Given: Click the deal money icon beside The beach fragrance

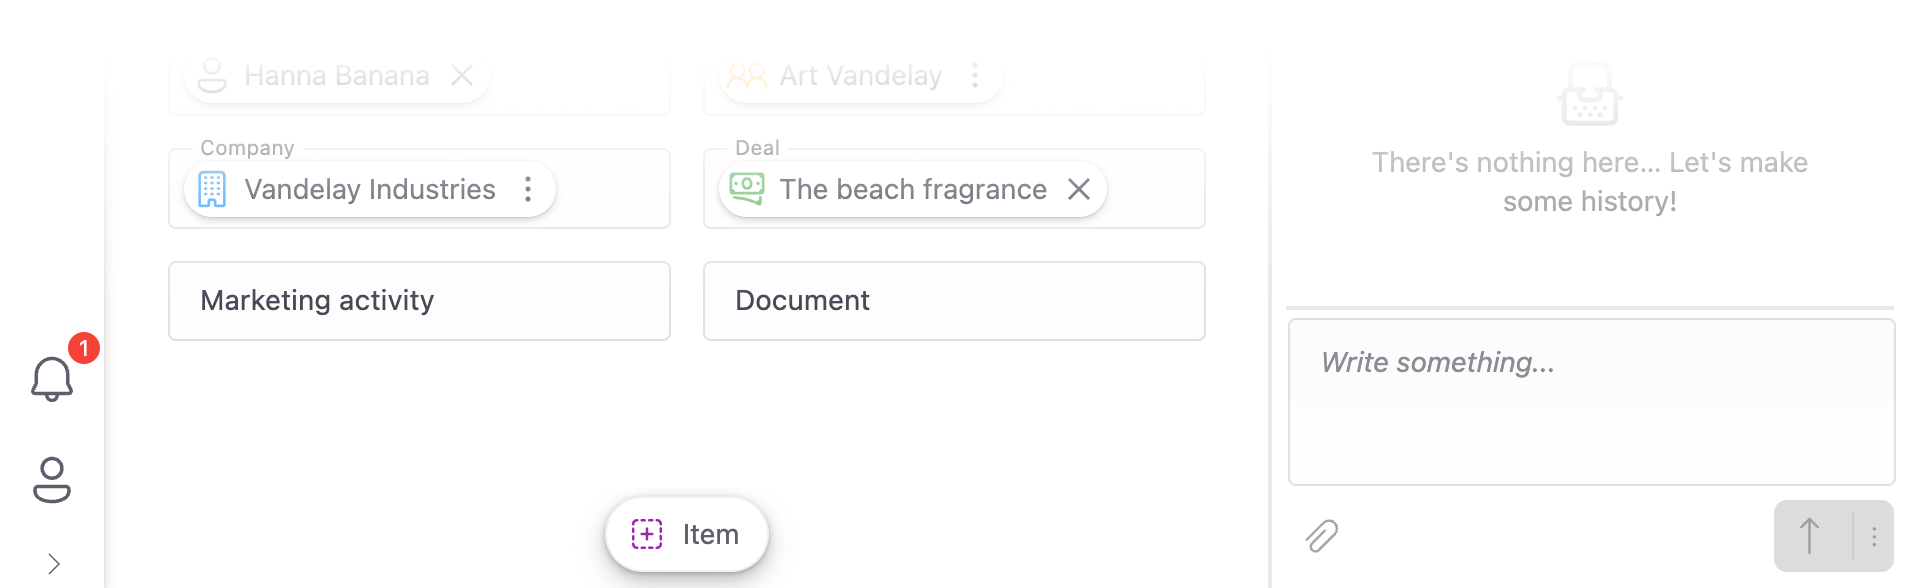Looking at the screenshot, I should pos(747,188).
